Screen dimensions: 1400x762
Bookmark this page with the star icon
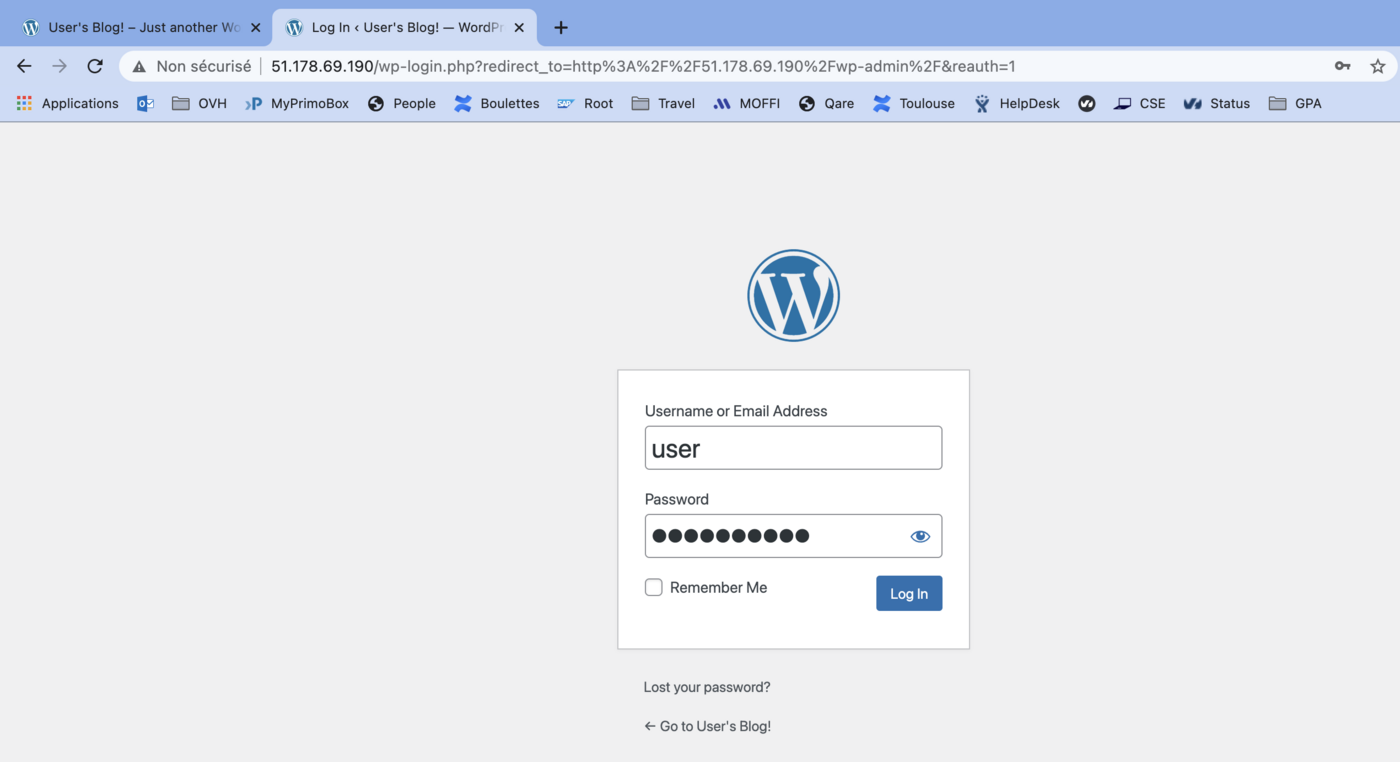pos(1378,66)
